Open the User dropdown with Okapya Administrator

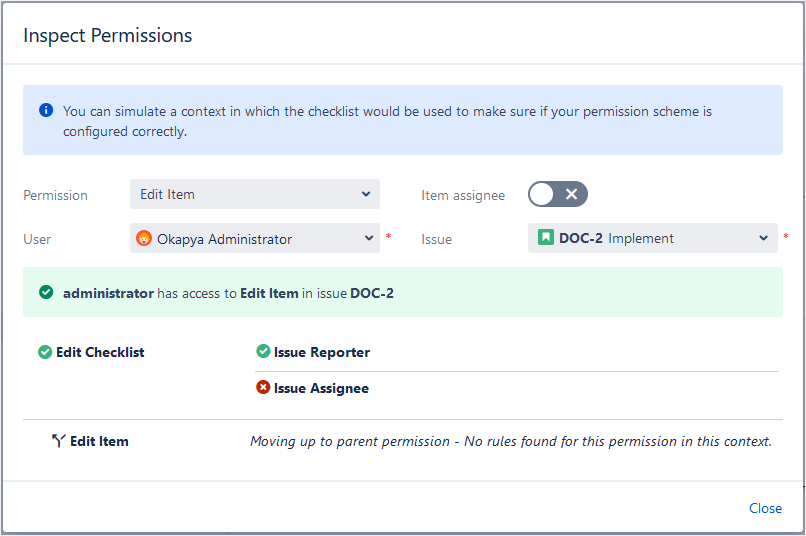click(254, 239)
